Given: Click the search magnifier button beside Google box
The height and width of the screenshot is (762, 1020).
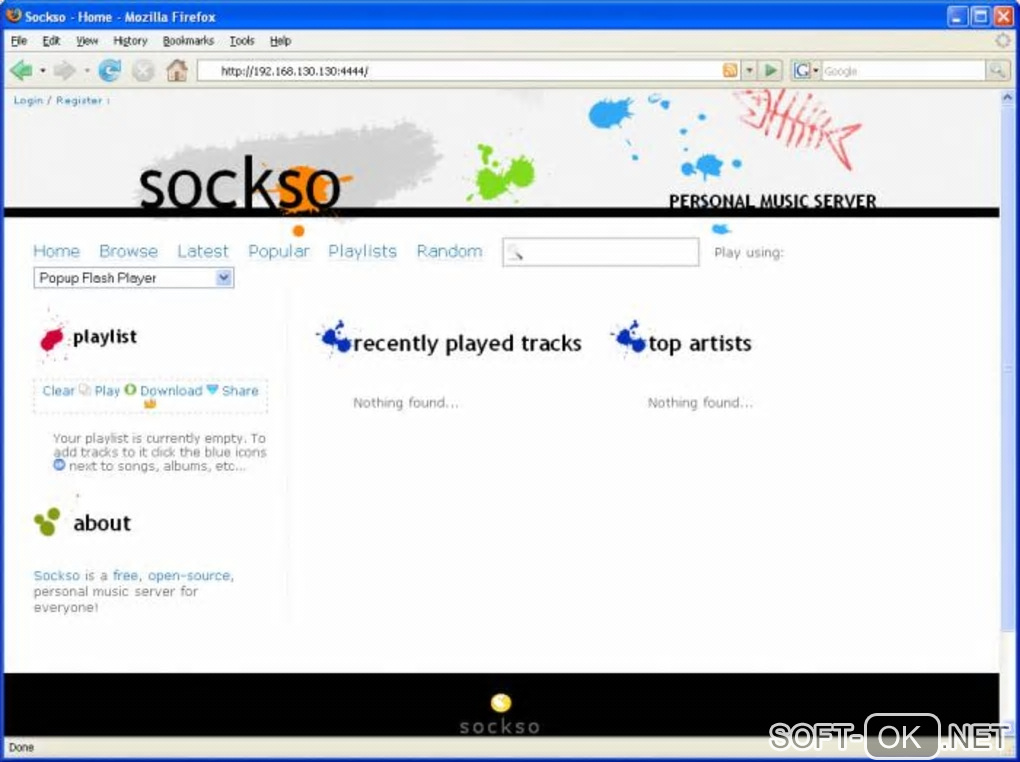Looking at the screenshot, I should (996, 70).
